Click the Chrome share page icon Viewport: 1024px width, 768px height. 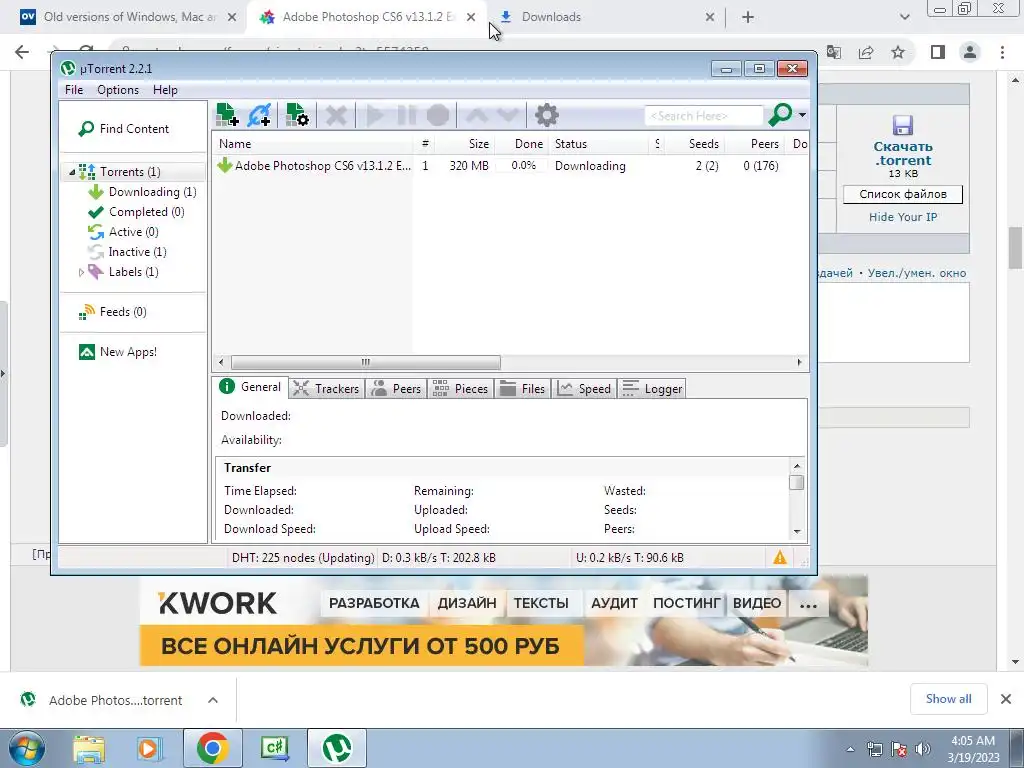coord(867,52)
